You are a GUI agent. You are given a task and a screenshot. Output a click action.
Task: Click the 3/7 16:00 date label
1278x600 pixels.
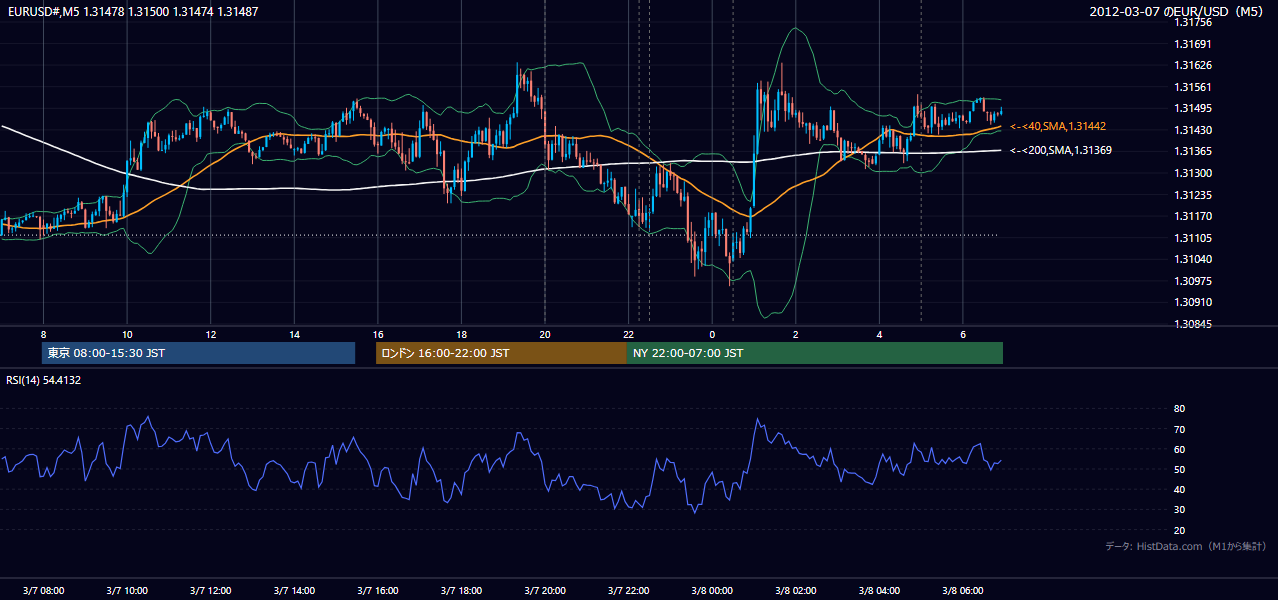tap(378, 591)
